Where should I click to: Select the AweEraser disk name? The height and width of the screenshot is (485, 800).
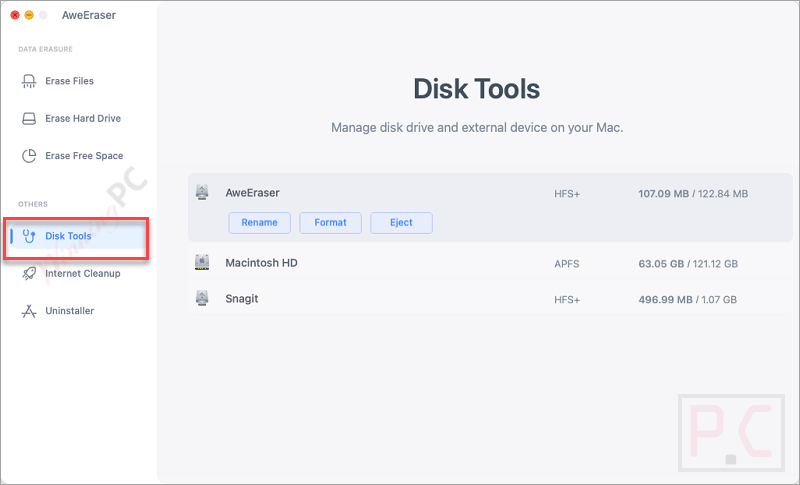(x=253, y=193)
